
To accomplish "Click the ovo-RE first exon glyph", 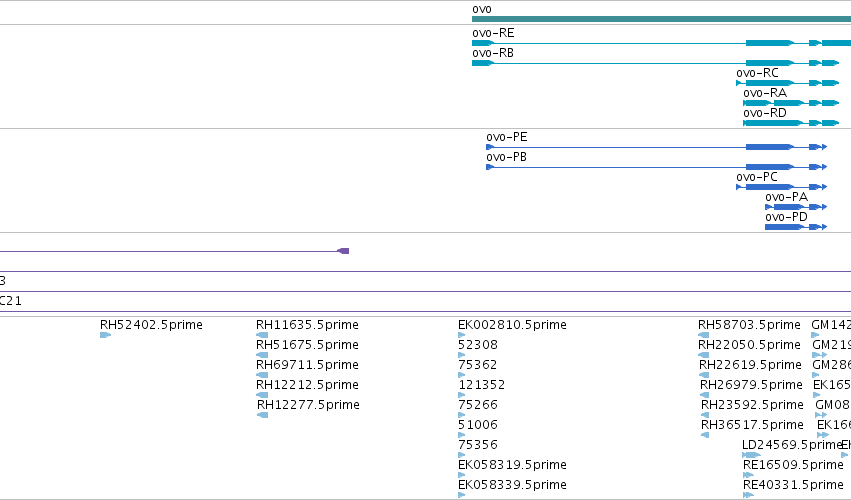I will click(x=483, y=43).
